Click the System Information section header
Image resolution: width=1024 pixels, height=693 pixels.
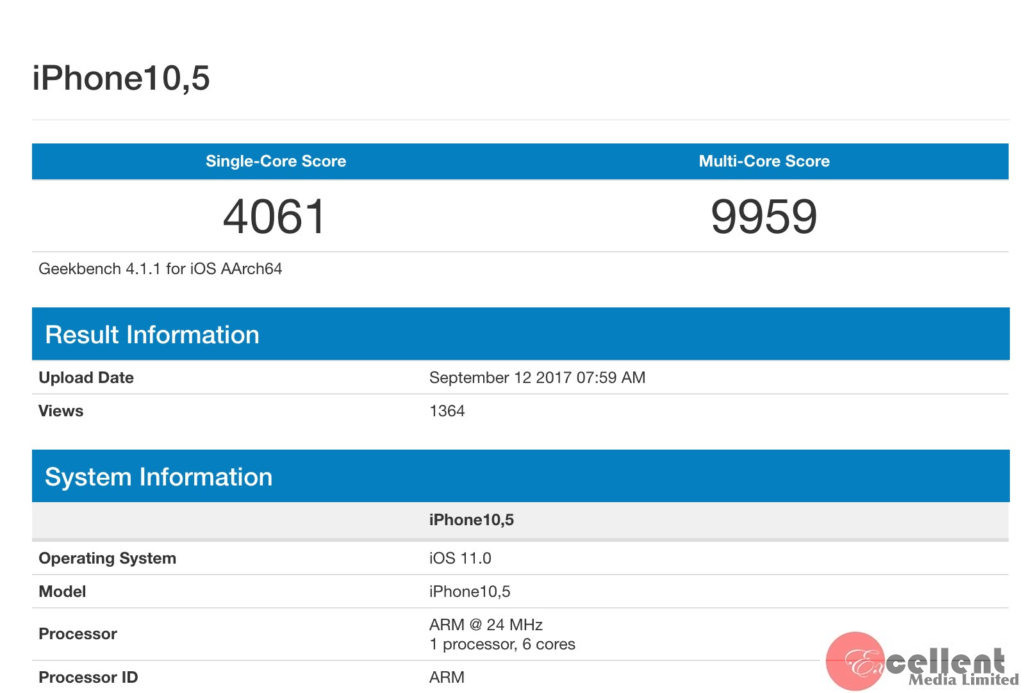pos(158,477)
